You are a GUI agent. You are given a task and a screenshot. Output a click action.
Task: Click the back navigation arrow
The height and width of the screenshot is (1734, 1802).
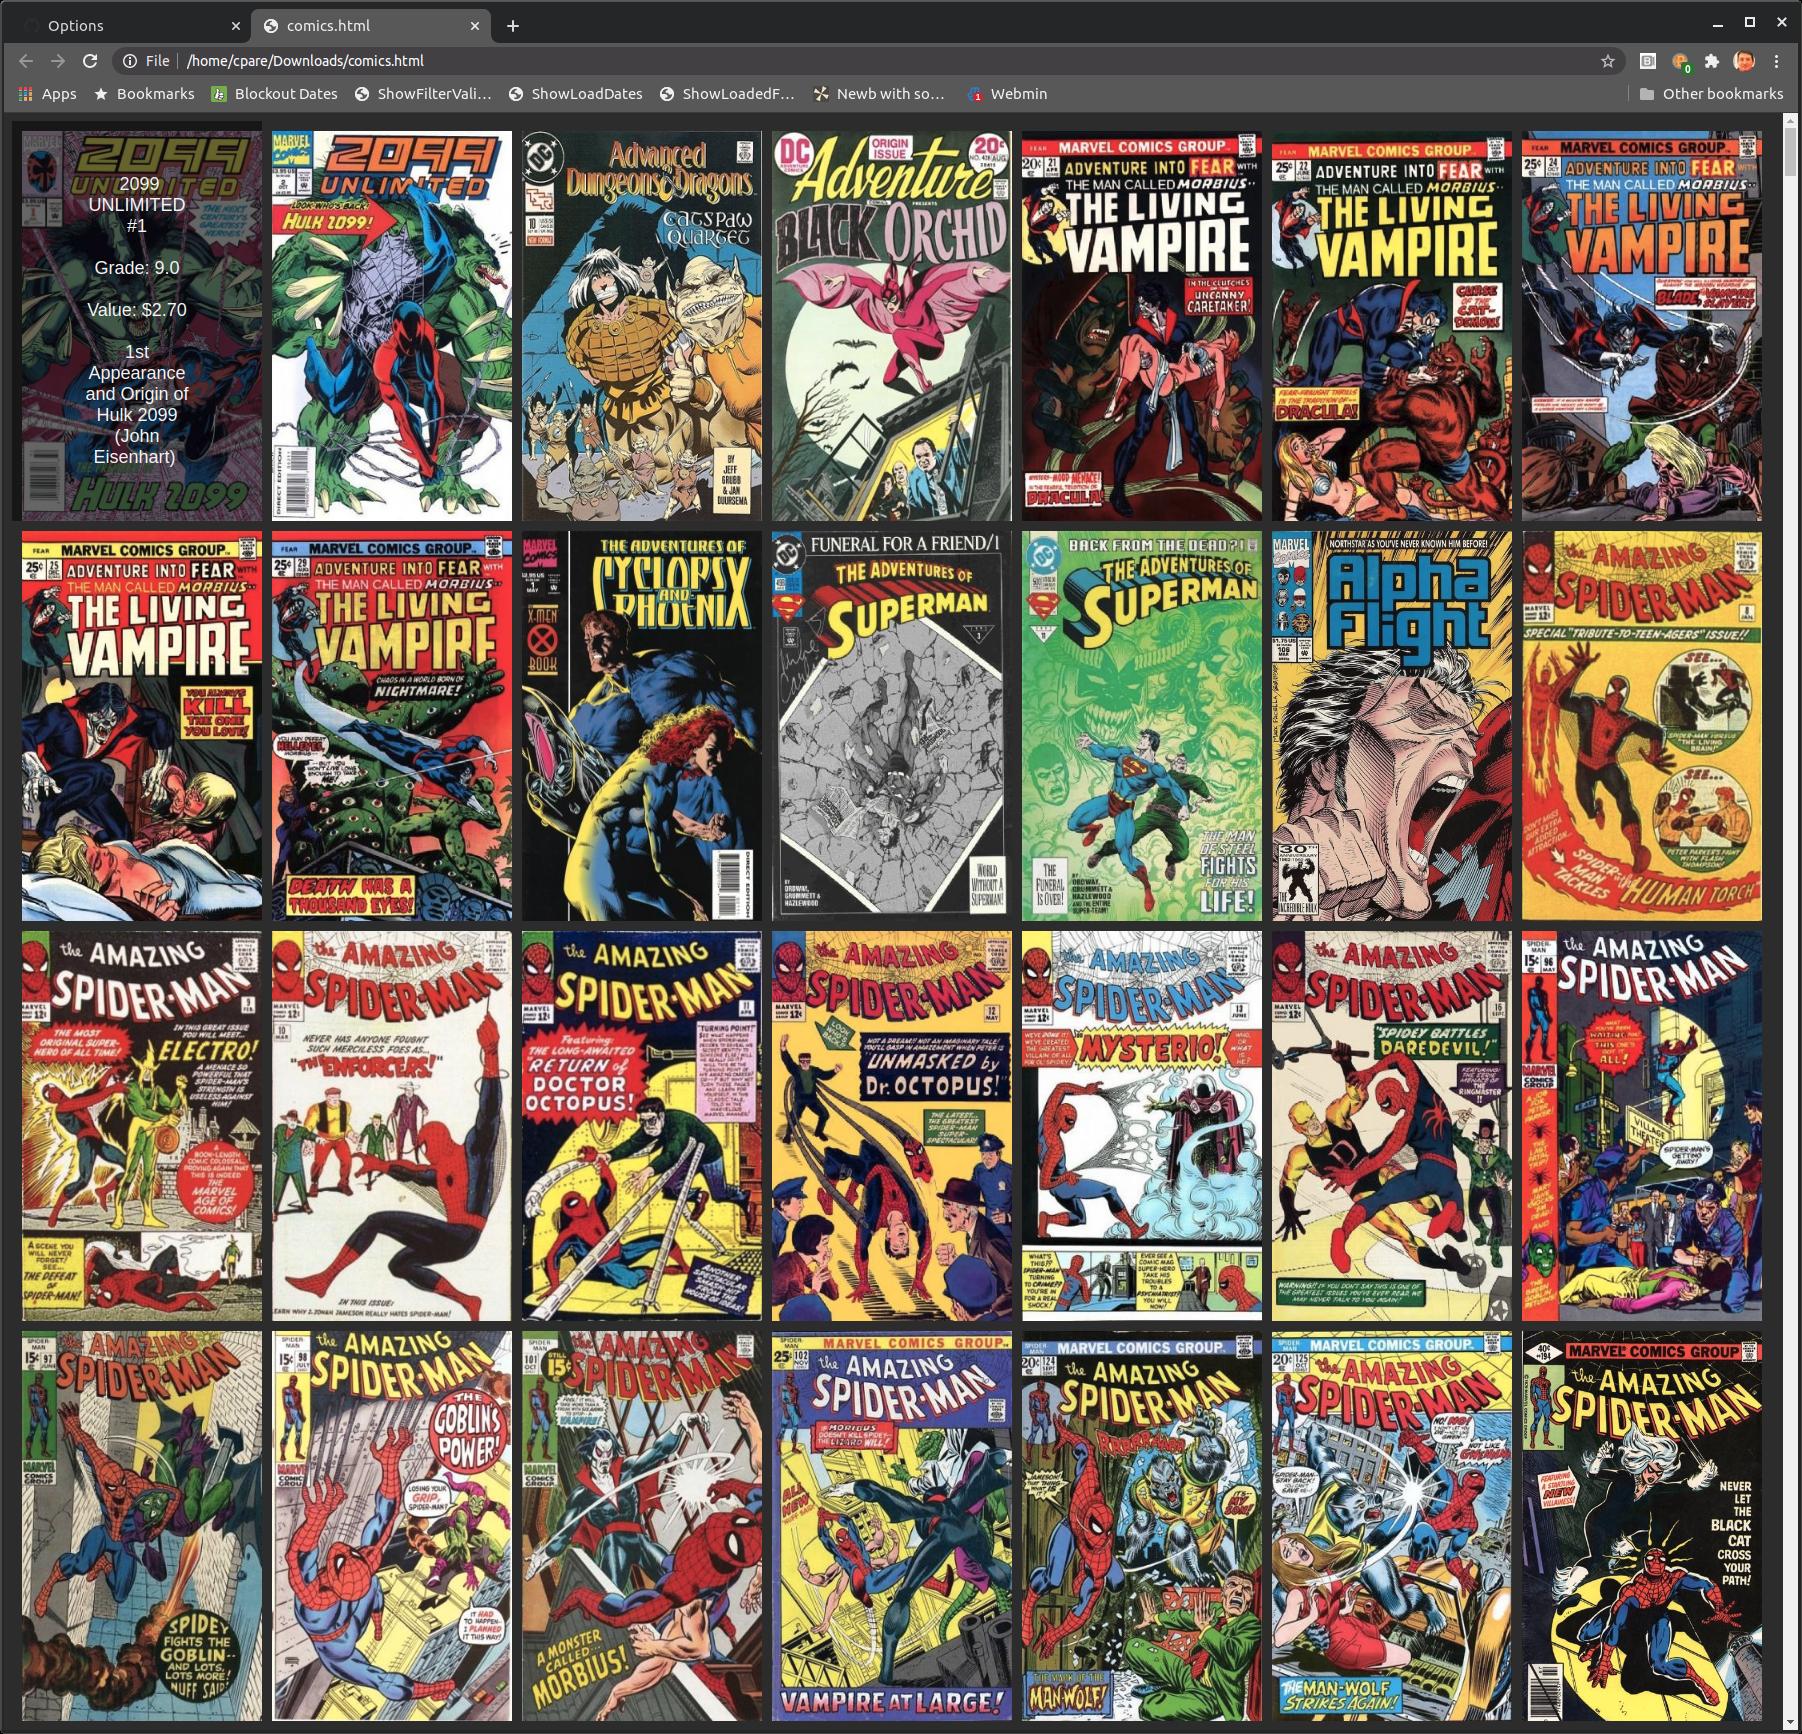point(25,61)
